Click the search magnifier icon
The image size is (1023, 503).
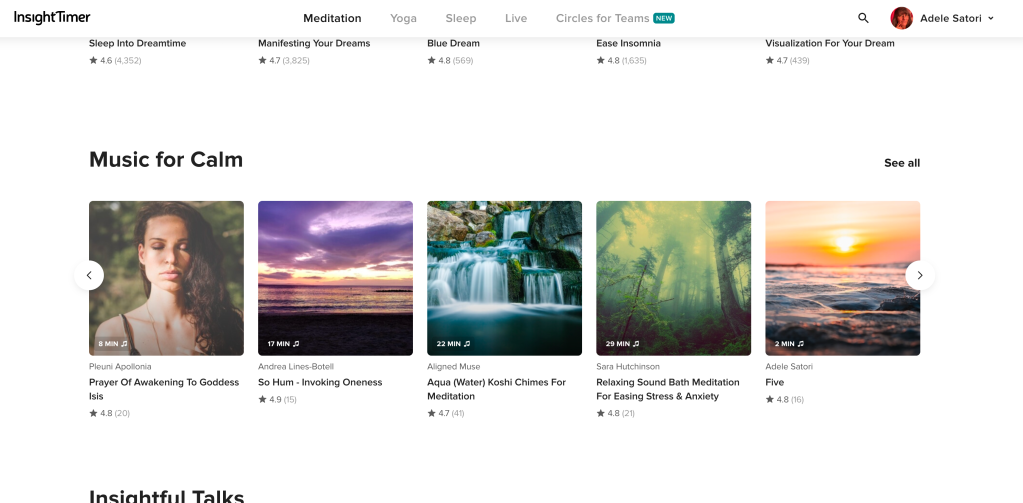tap(863, 18)
